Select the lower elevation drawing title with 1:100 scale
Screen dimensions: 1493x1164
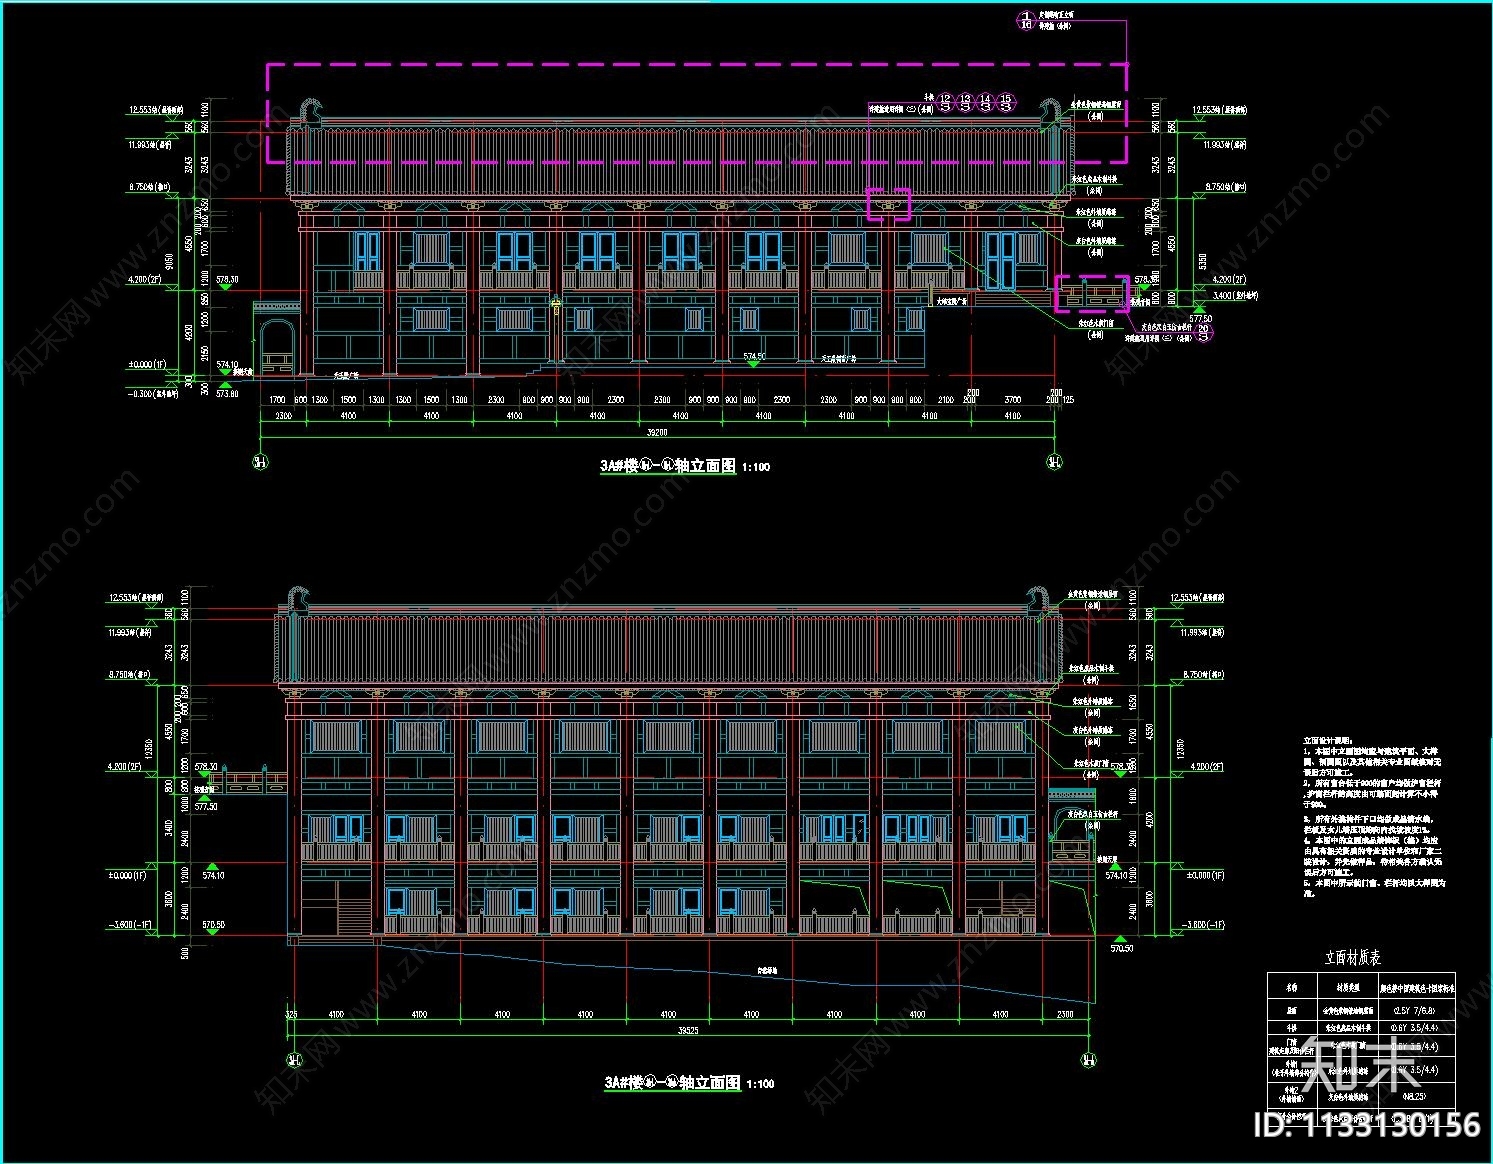pos(689,1083)
